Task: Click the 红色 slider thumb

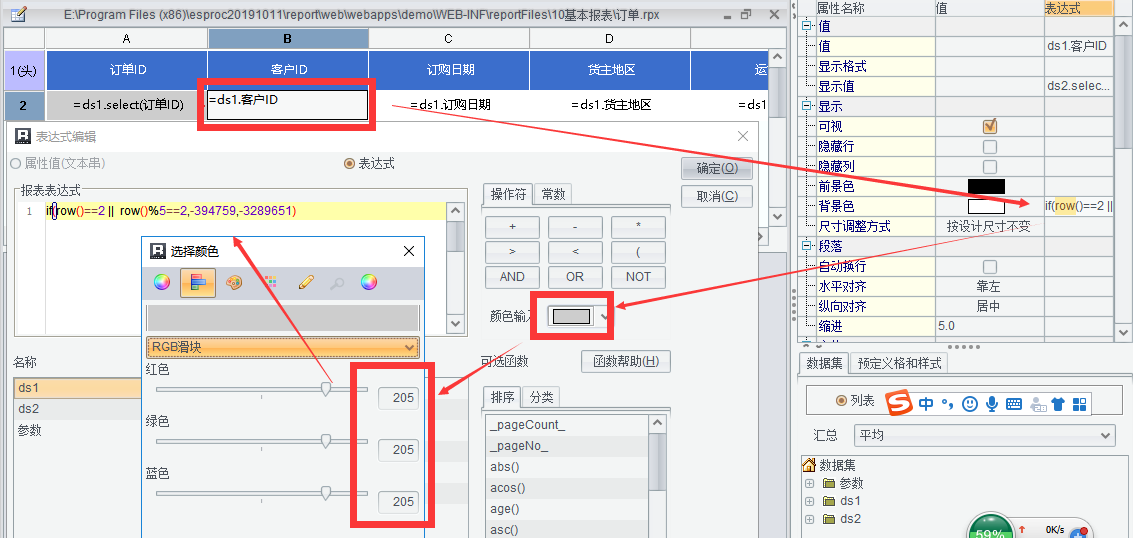Action: click(326, 389)
